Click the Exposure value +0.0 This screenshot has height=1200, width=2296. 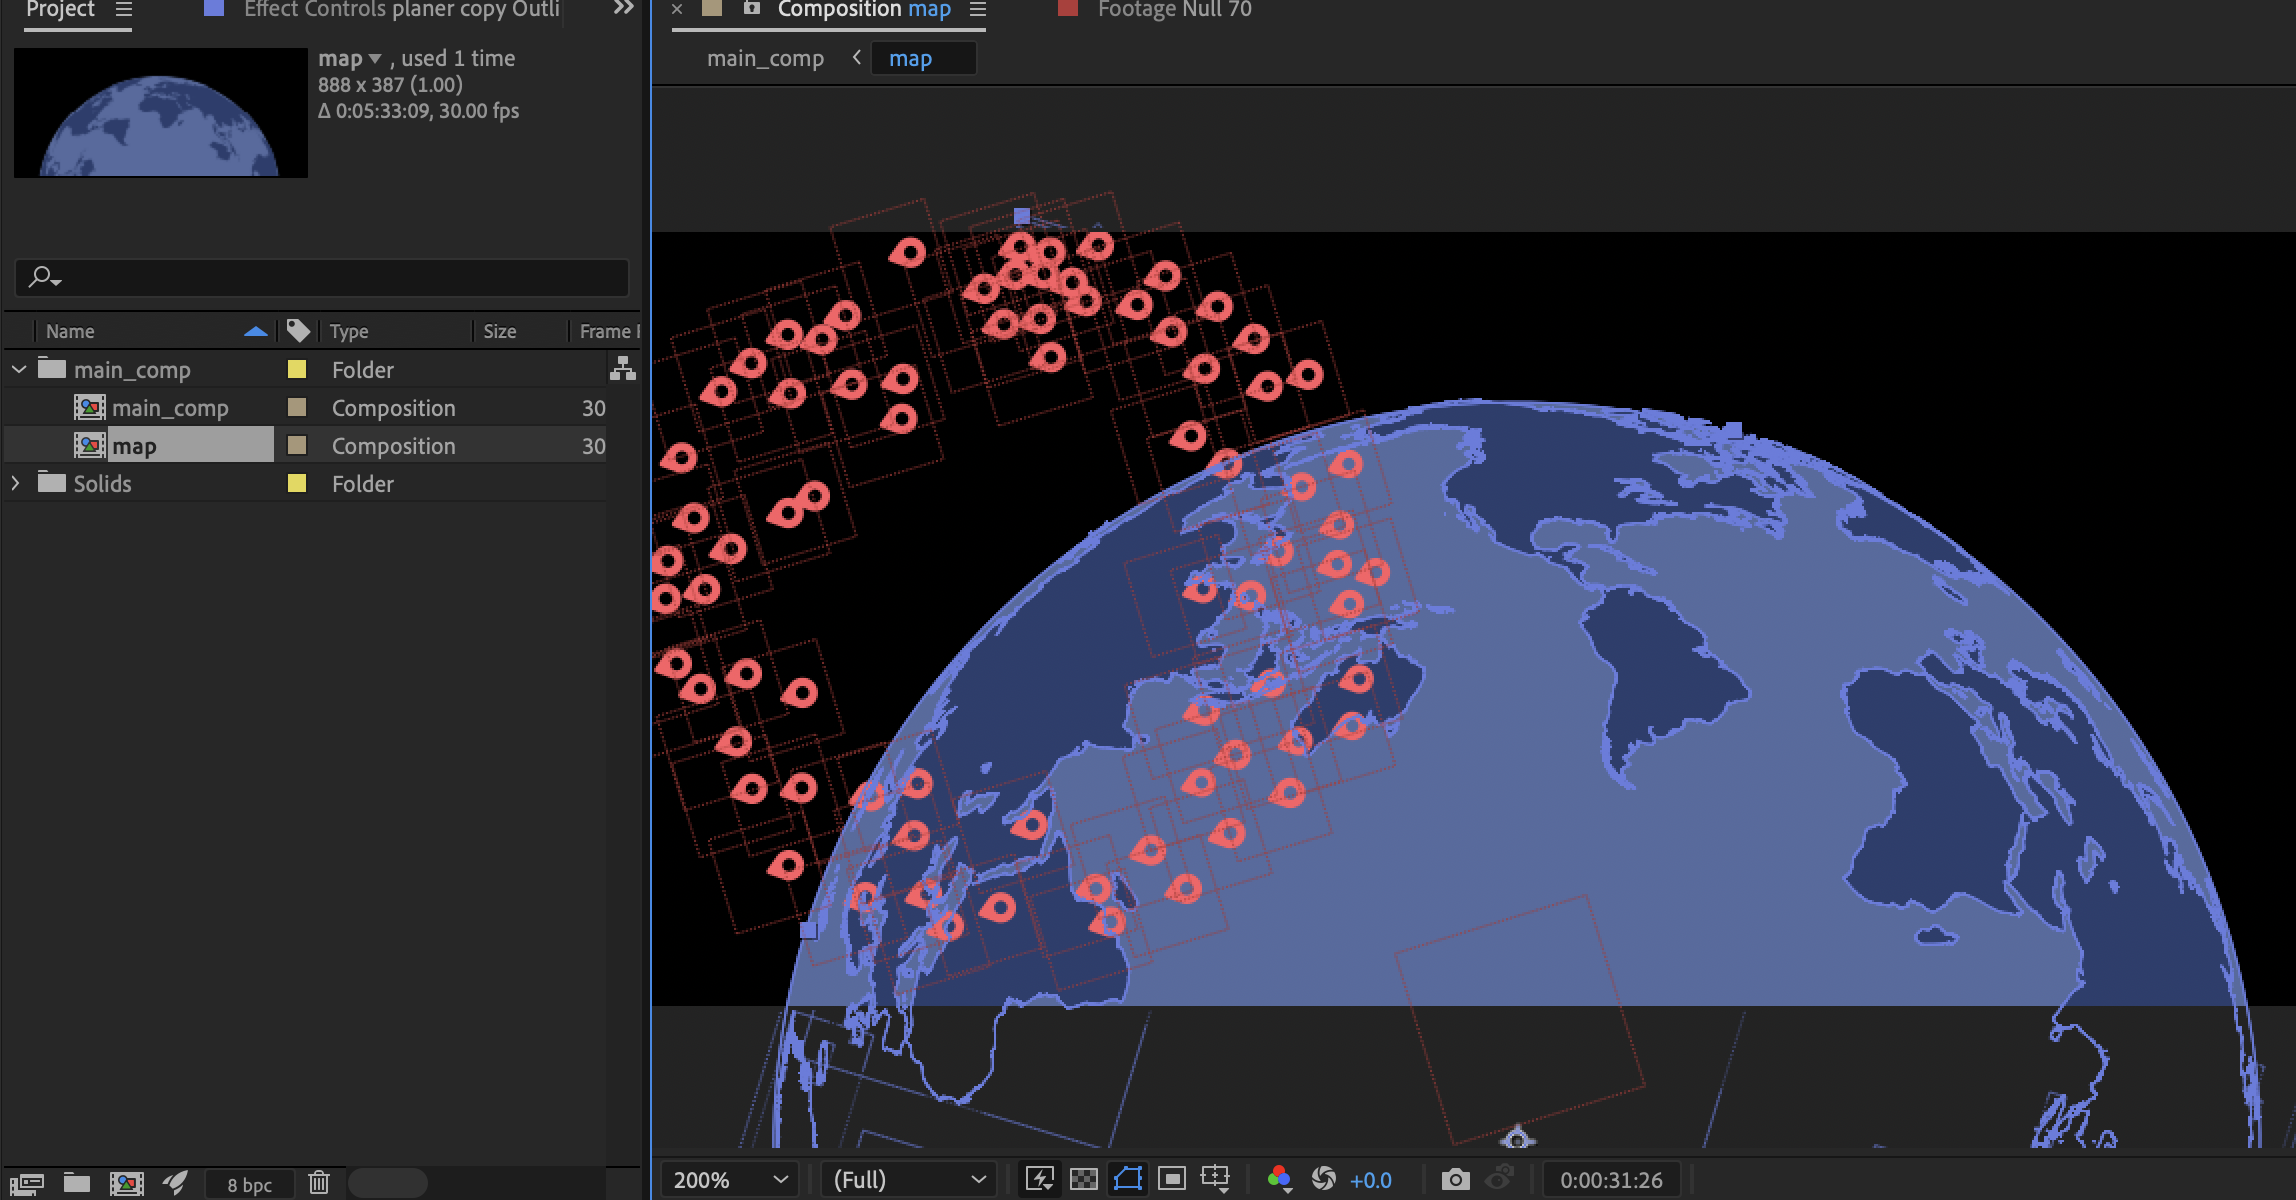pos(1370,1180)
